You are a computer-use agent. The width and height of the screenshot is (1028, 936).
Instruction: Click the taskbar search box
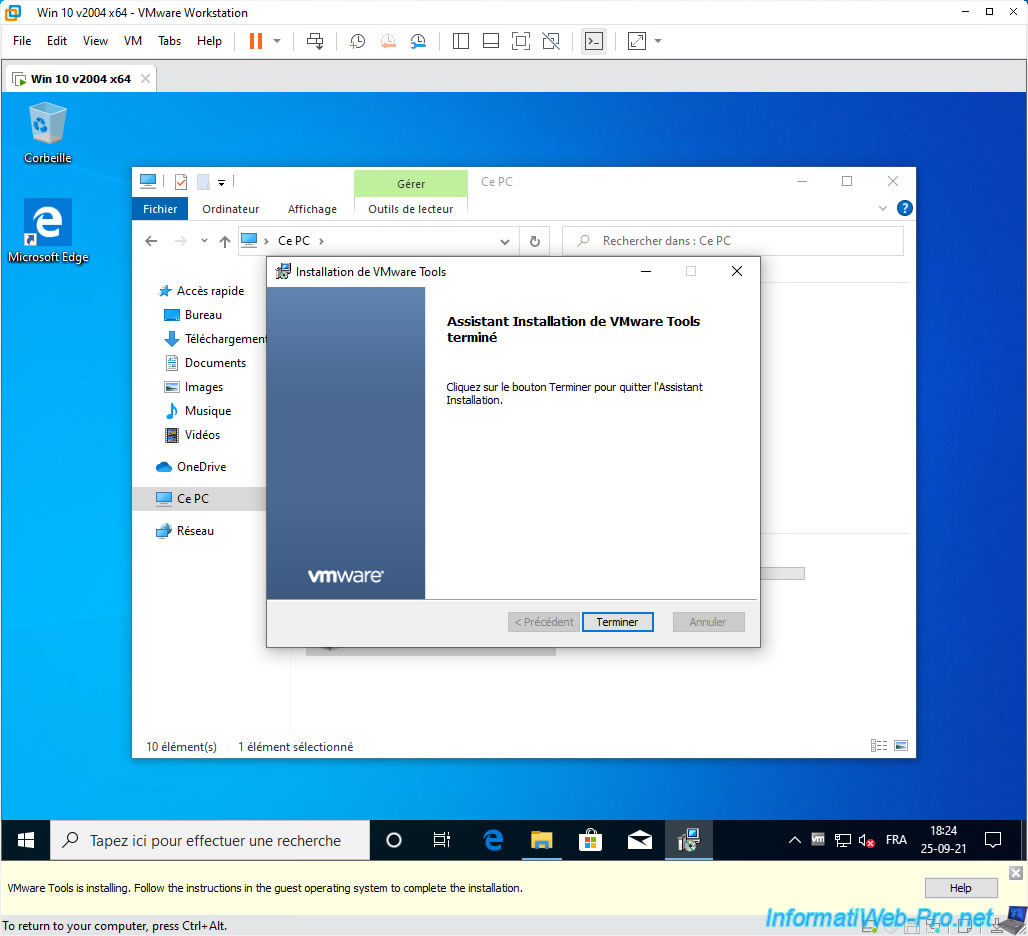(210, 840)
